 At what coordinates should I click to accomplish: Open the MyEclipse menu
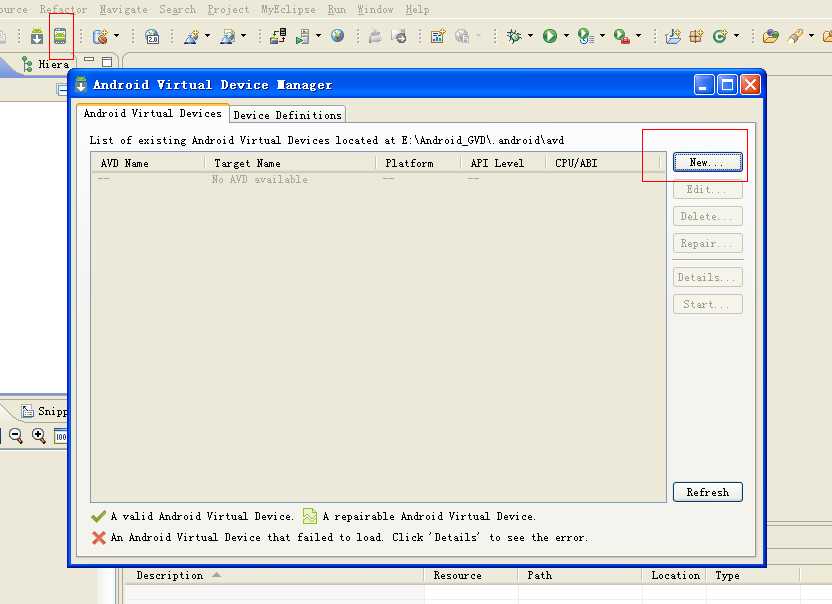(x=288, y=10)
